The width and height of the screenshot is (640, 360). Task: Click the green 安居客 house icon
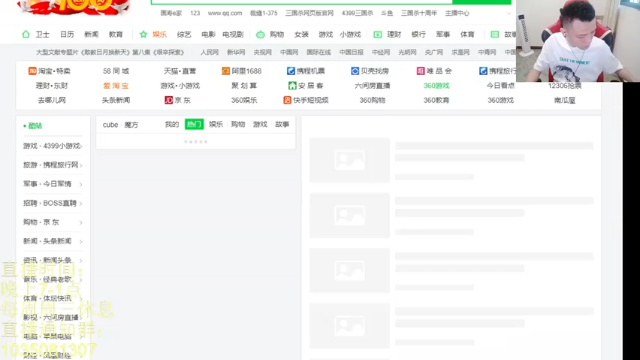292,86
